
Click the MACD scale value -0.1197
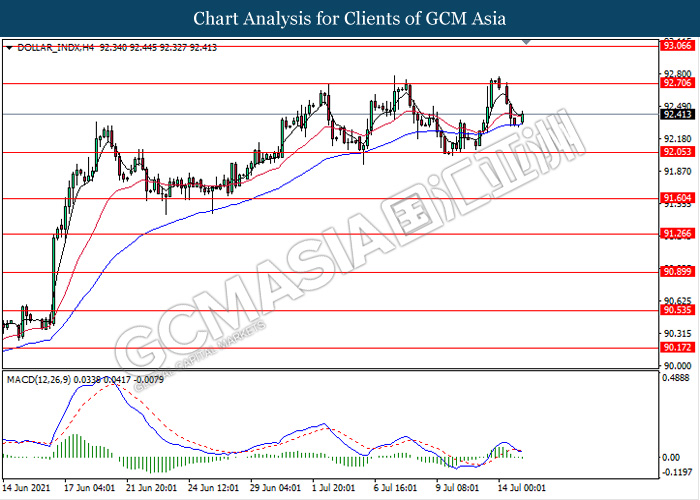(x=678, y=473)
